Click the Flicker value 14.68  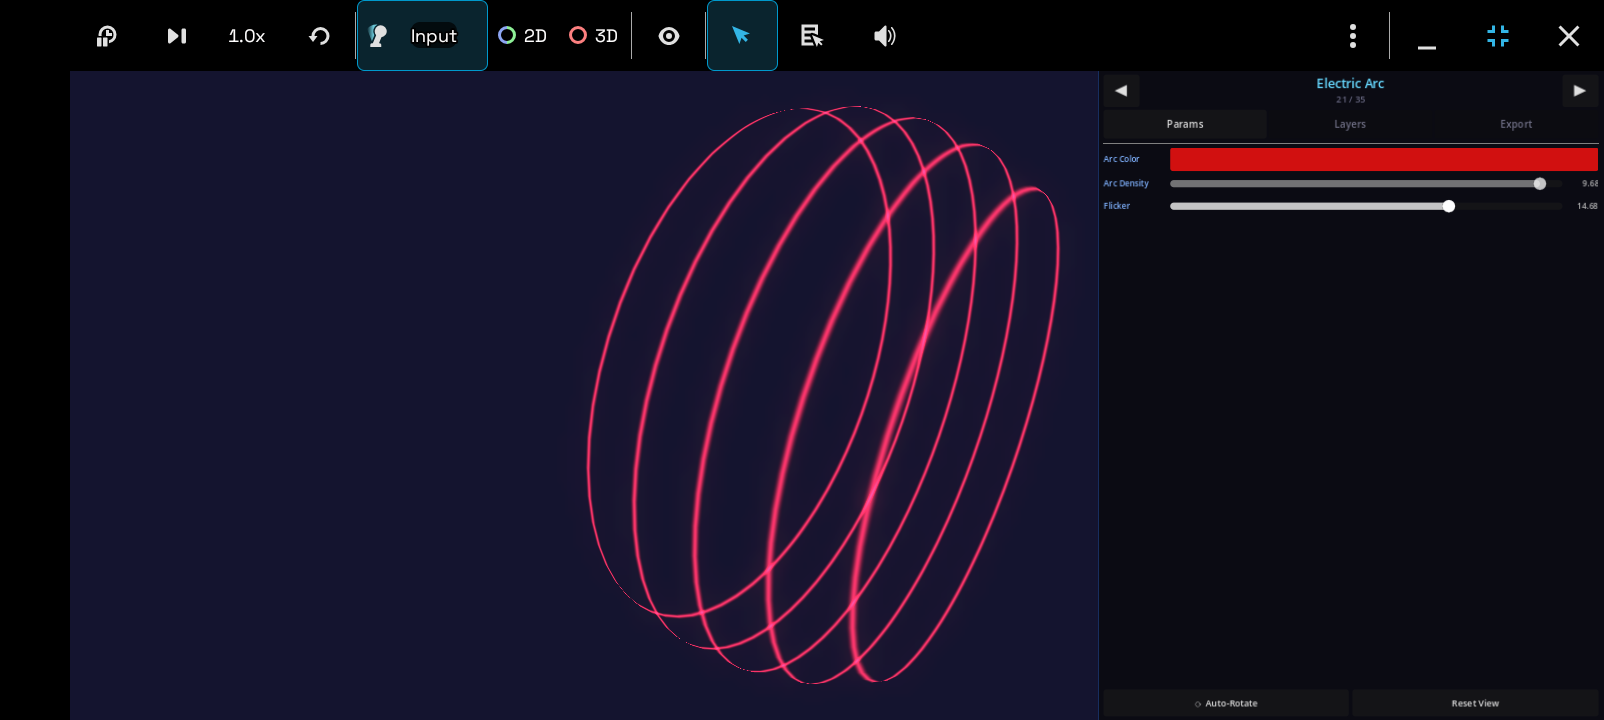[1587, 206]
